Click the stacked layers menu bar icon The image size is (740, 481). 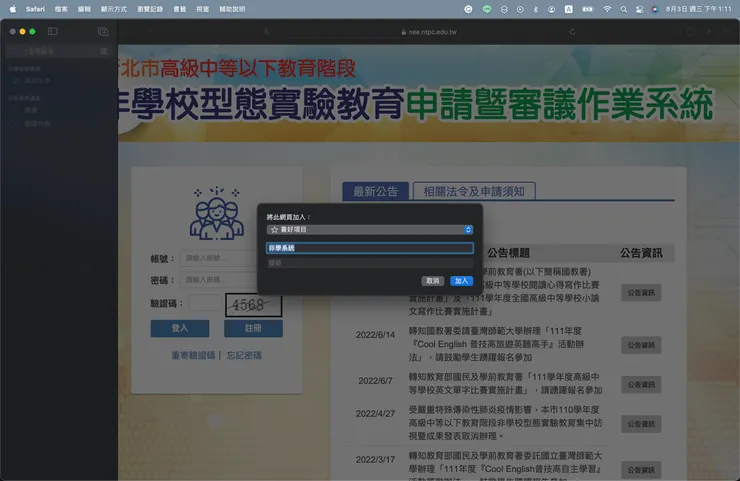[x=504, y=9]
